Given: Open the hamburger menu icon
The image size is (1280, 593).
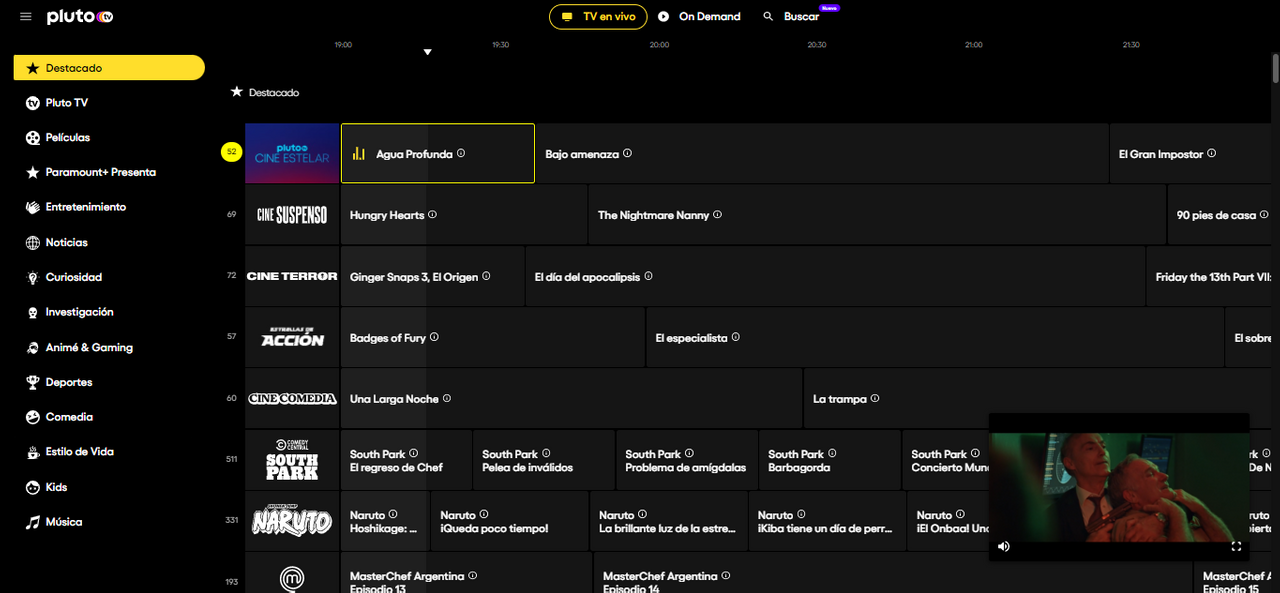Looking at the screenshot, I should coord(26,17).
